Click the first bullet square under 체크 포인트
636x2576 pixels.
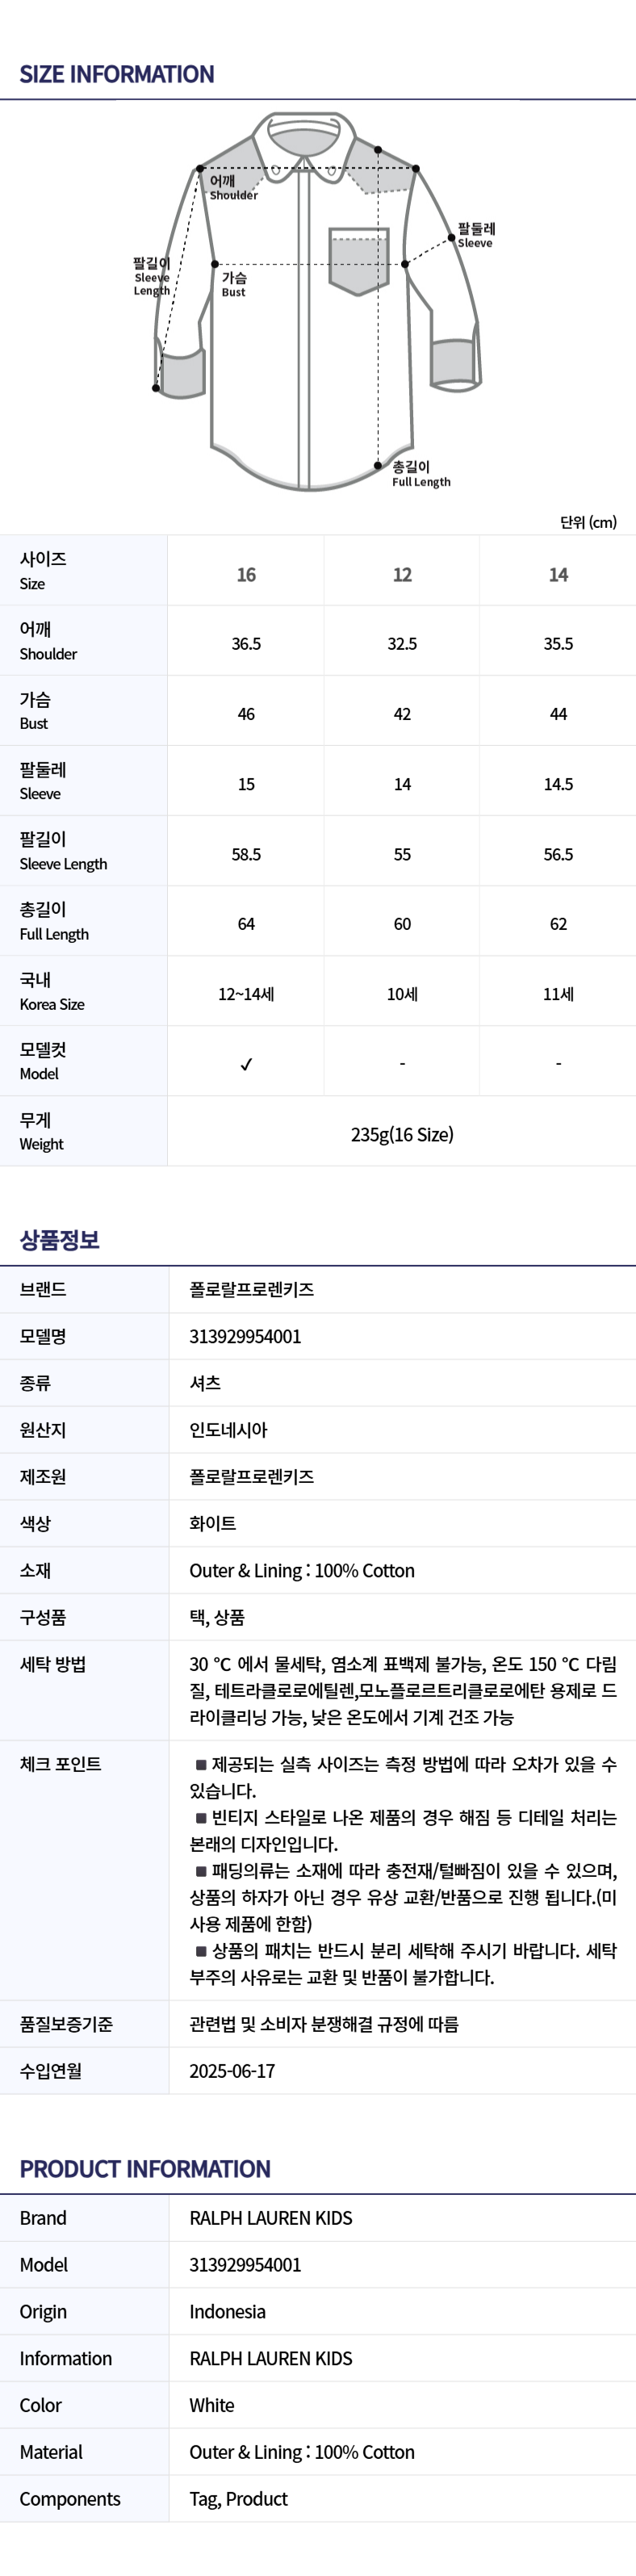point(201,1765)
